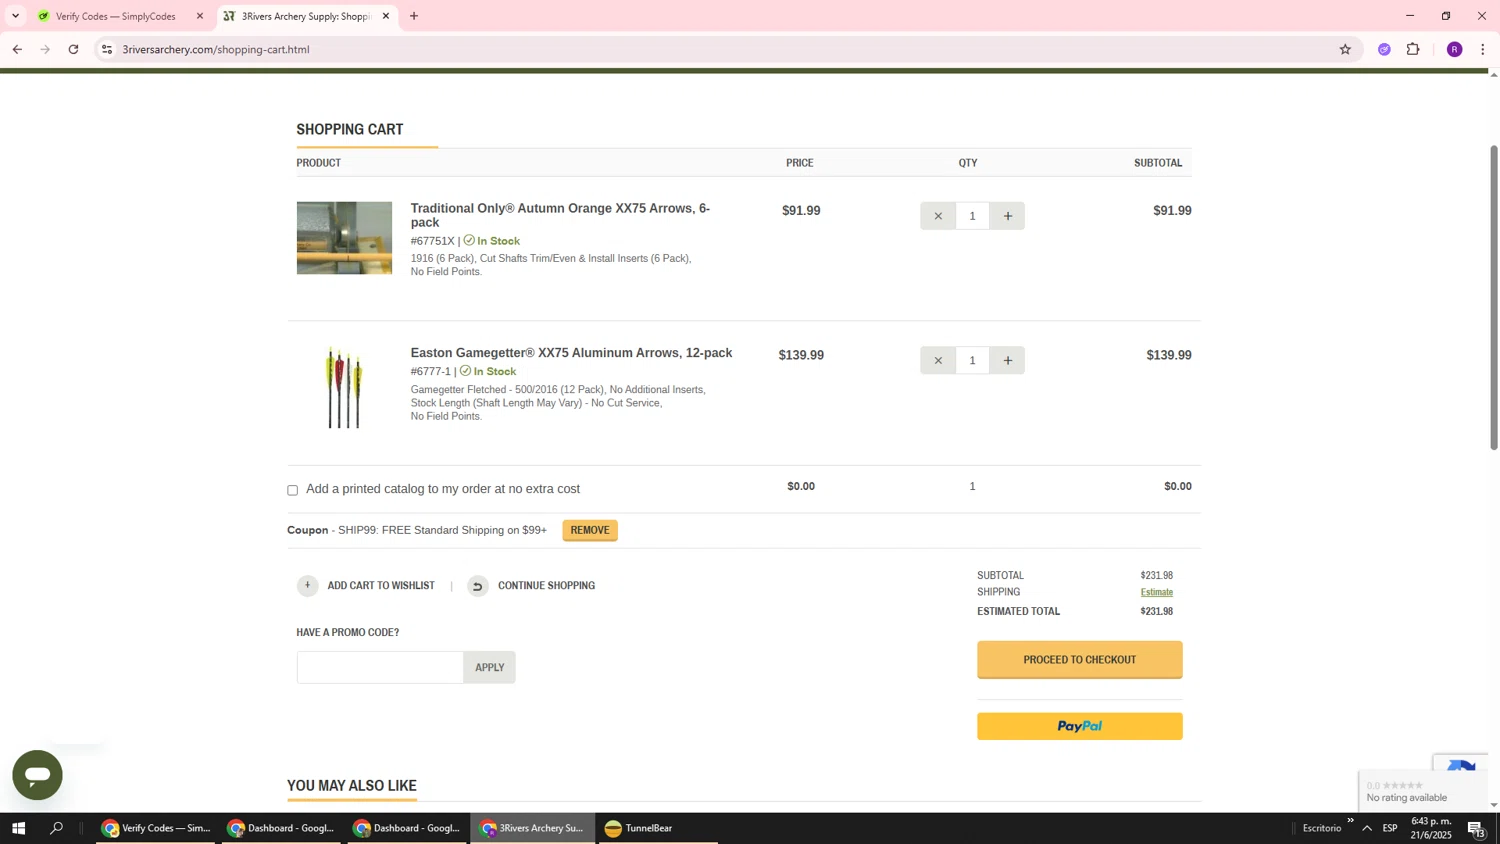Bookmark this page with star icon
1500x844 pixels.
point(1345,49)
